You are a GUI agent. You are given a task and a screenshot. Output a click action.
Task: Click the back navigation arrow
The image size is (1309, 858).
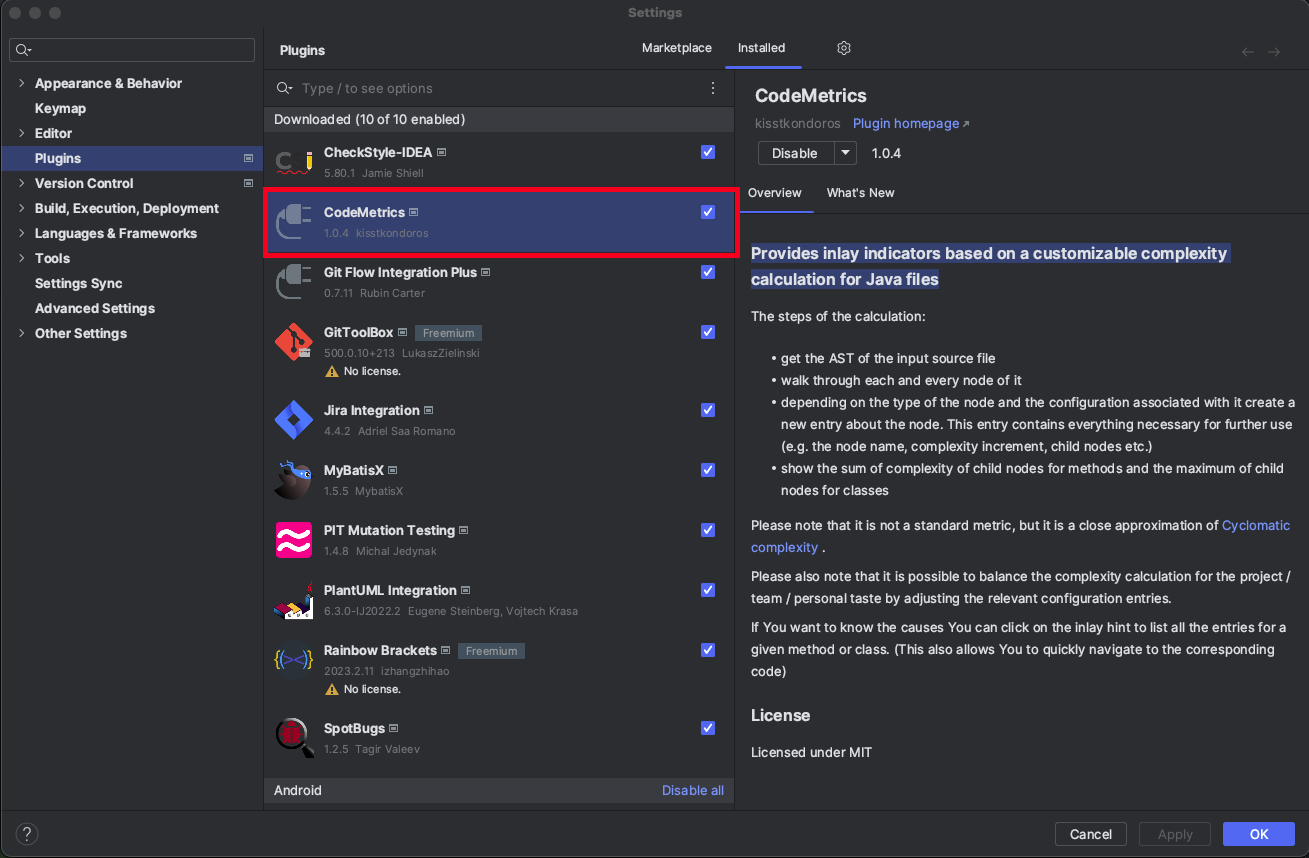click(x=1248, y=52)
